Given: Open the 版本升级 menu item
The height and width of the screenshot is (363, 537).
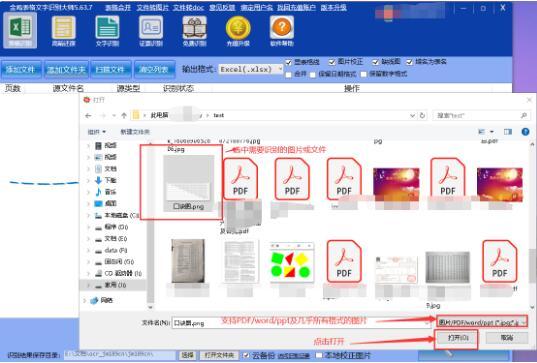Looking at the screenshot, I should point(334,7).
